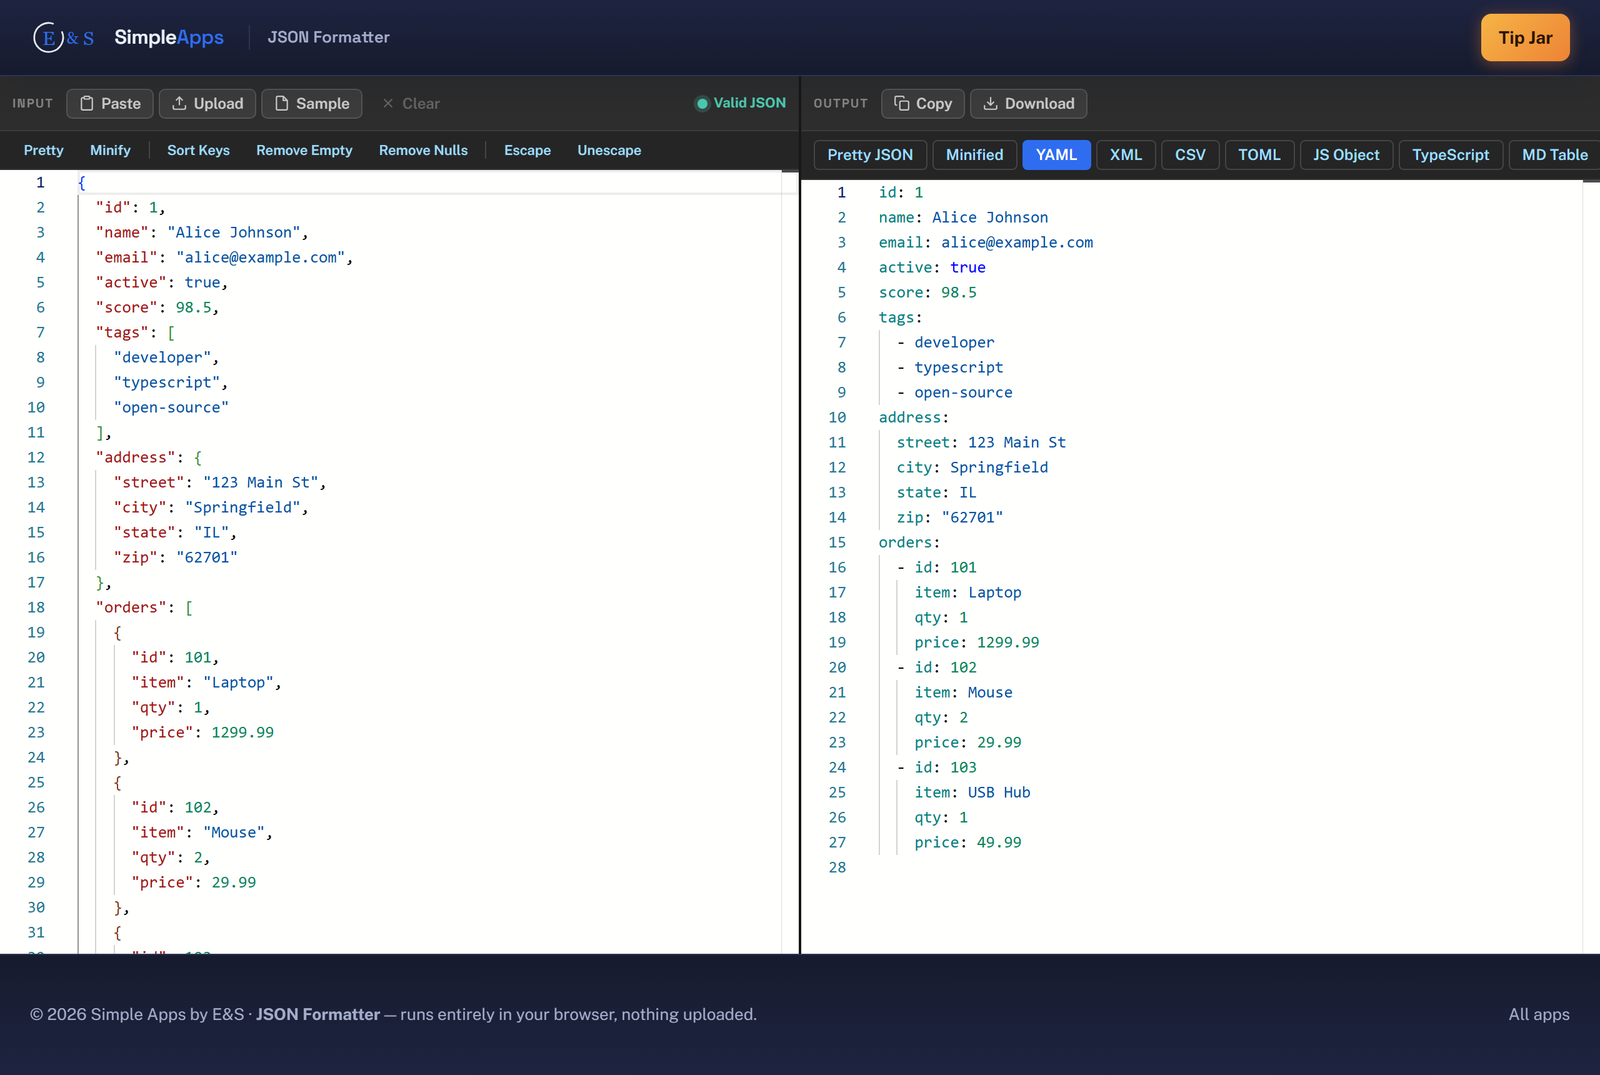Escape the input JSON string

[527, 150]
